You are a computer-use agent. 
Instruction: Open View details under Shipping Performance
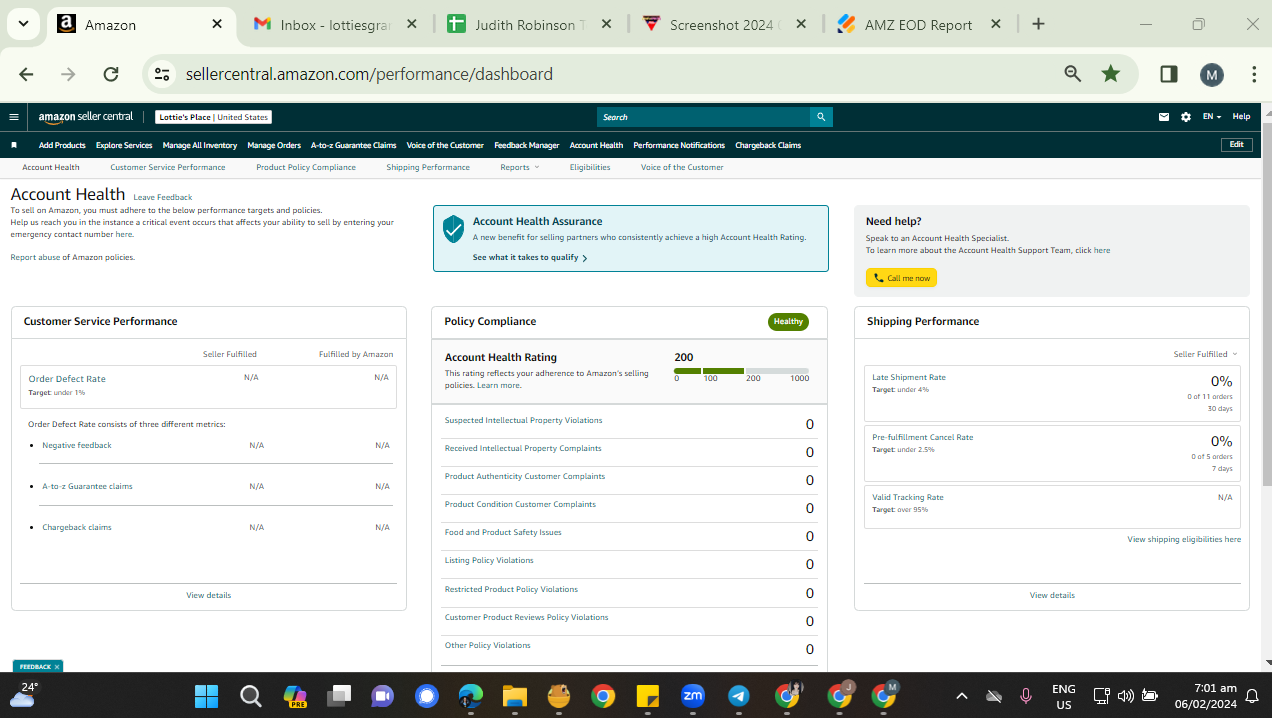[1052, 595]
